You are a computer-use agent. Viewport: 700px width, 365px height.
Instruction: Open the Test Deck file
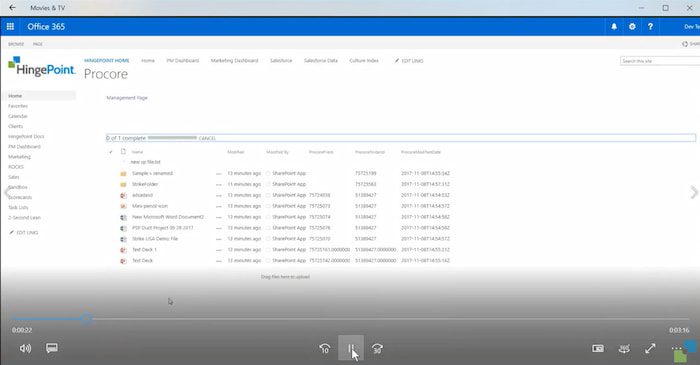tap(142, 261)
